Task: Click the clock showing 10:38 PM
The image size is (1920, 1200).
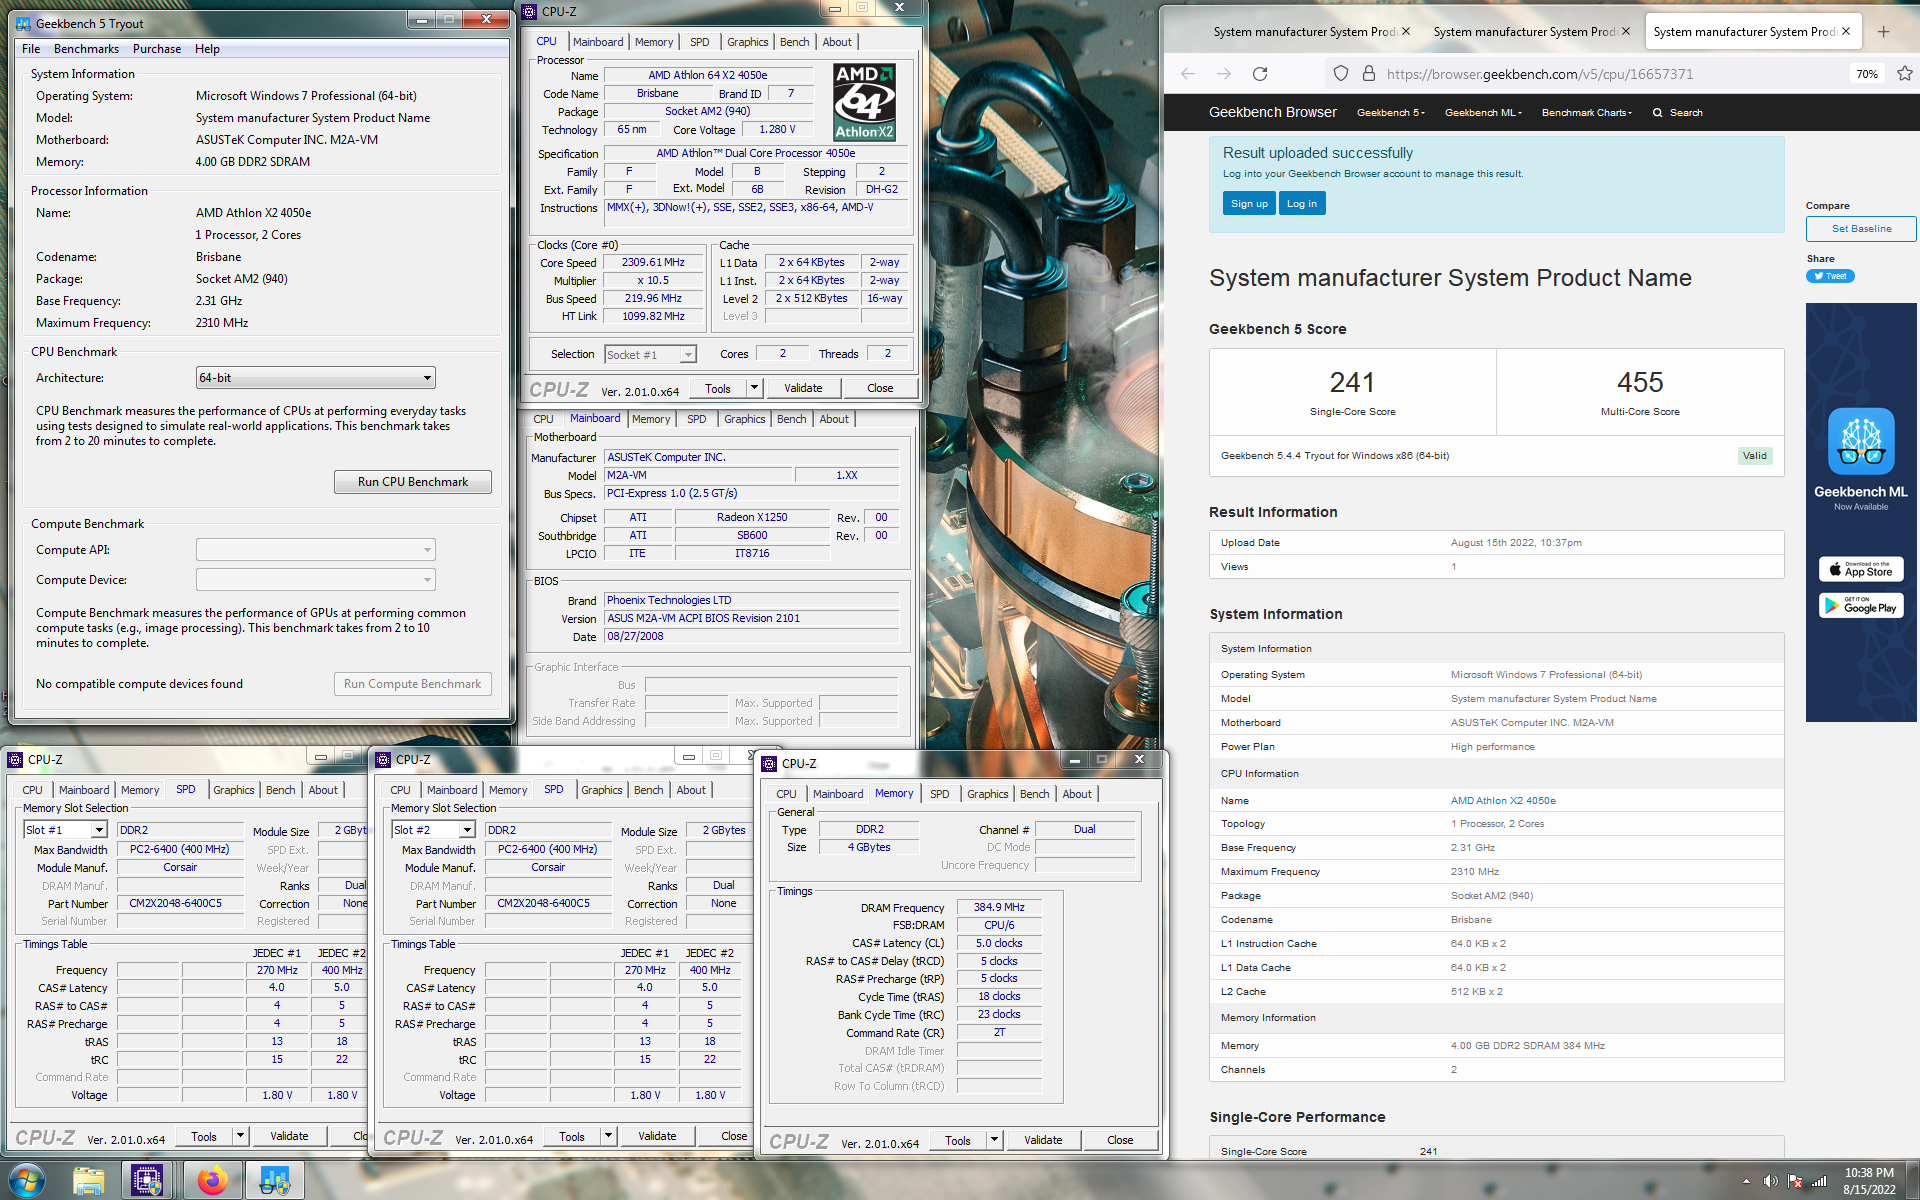Action: point(1869,1173)
